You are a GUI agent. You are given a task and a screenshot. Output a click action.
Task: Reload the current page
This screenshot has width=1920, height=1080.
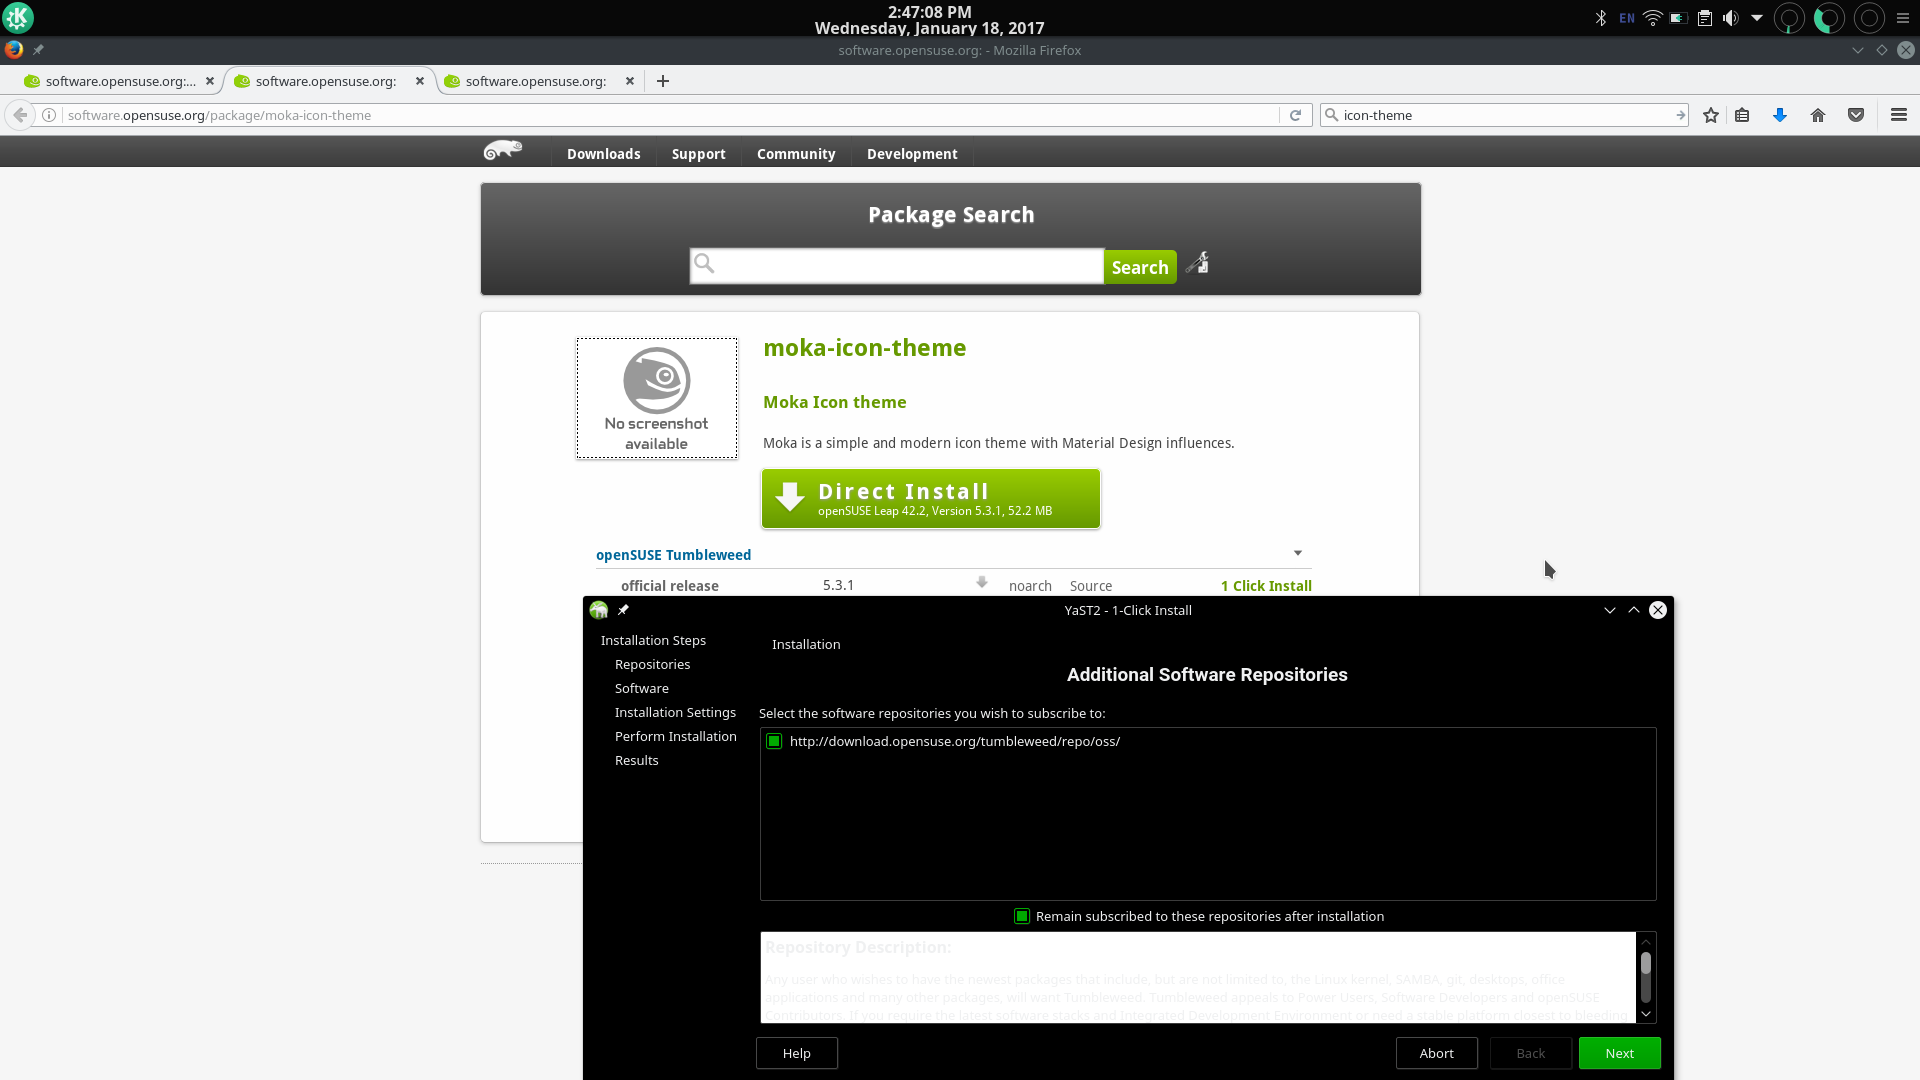click(x=1296, y=115)
